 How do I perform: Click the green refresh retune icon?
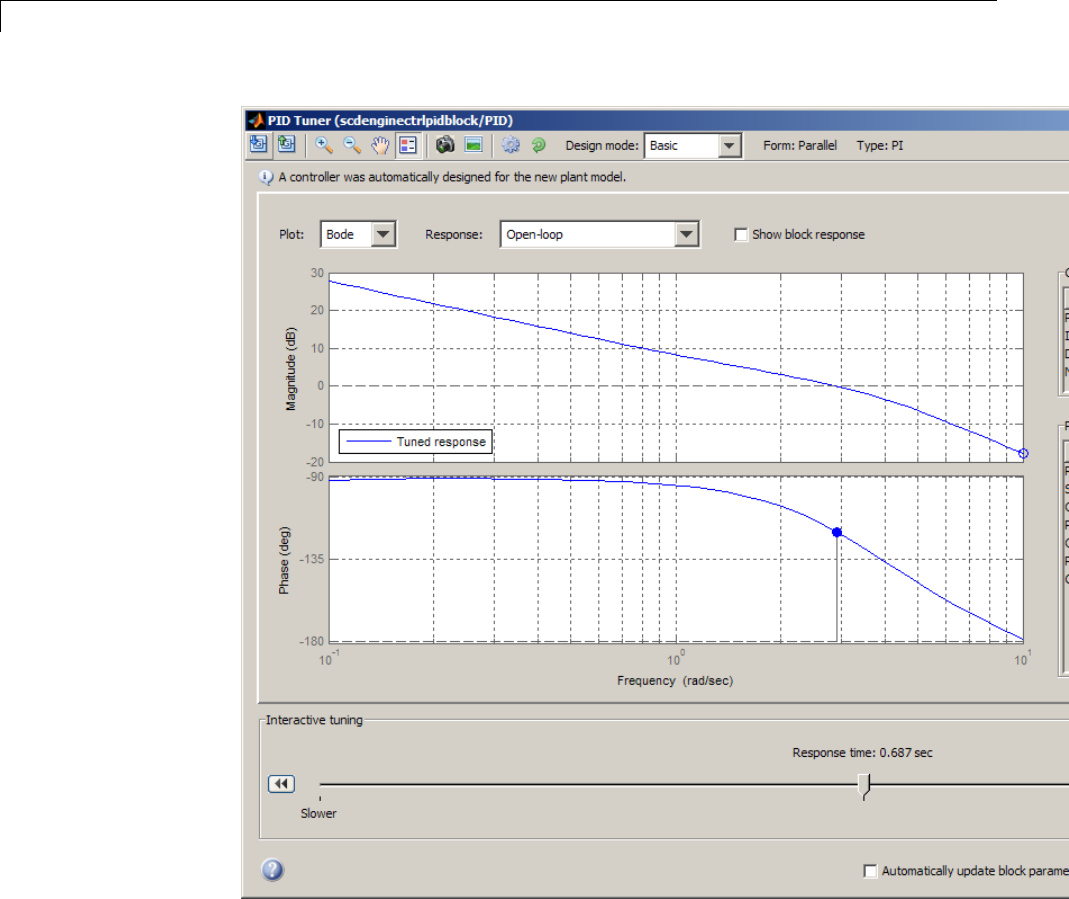(x=539, y=144)
